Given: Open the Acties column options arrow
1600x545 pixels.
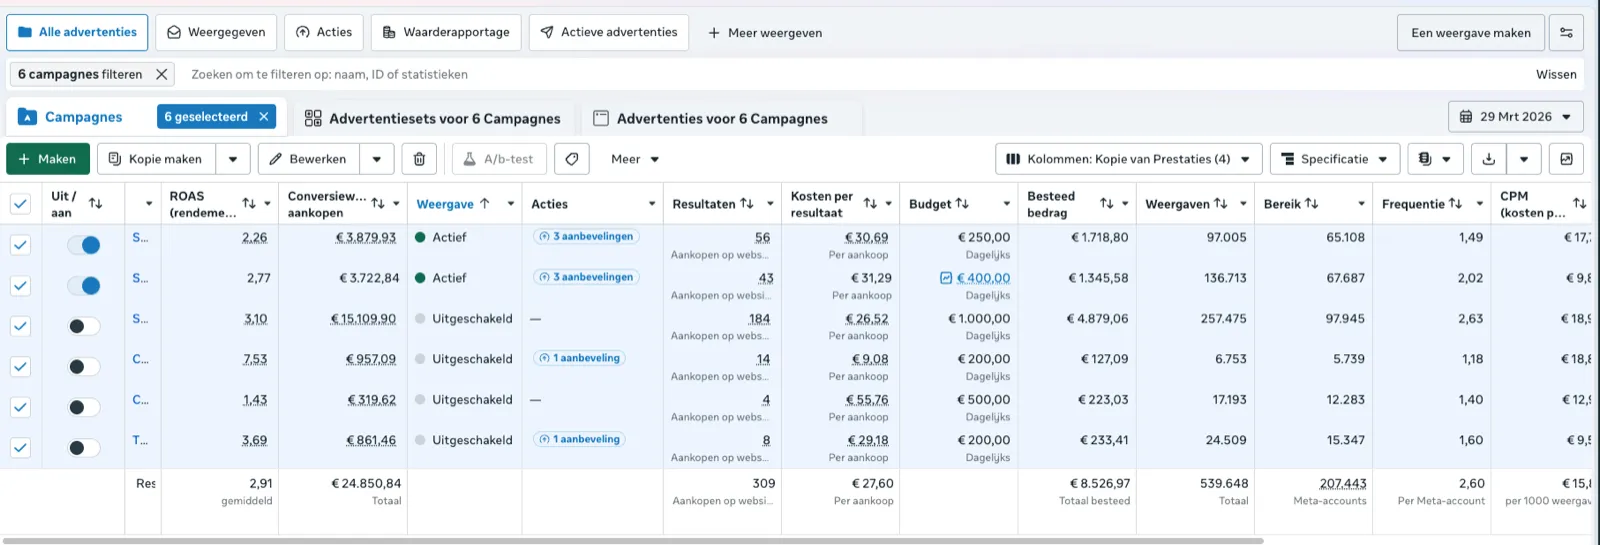Looking at the screenshot, I should click(x=652, y=204).
